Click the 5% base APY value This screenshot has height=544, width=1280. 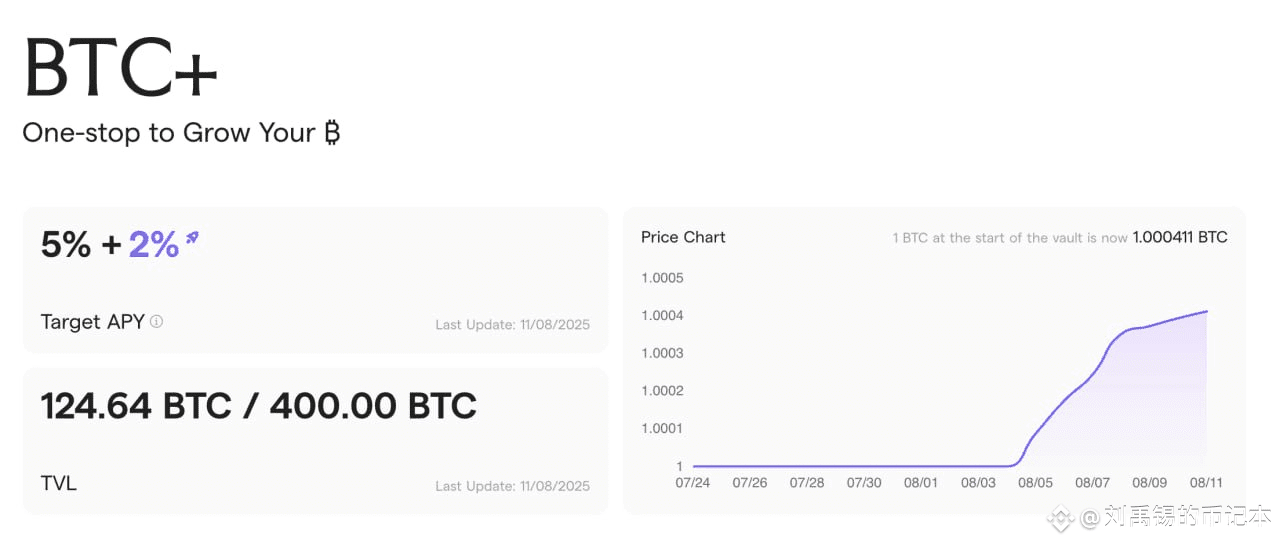(66, 244)
